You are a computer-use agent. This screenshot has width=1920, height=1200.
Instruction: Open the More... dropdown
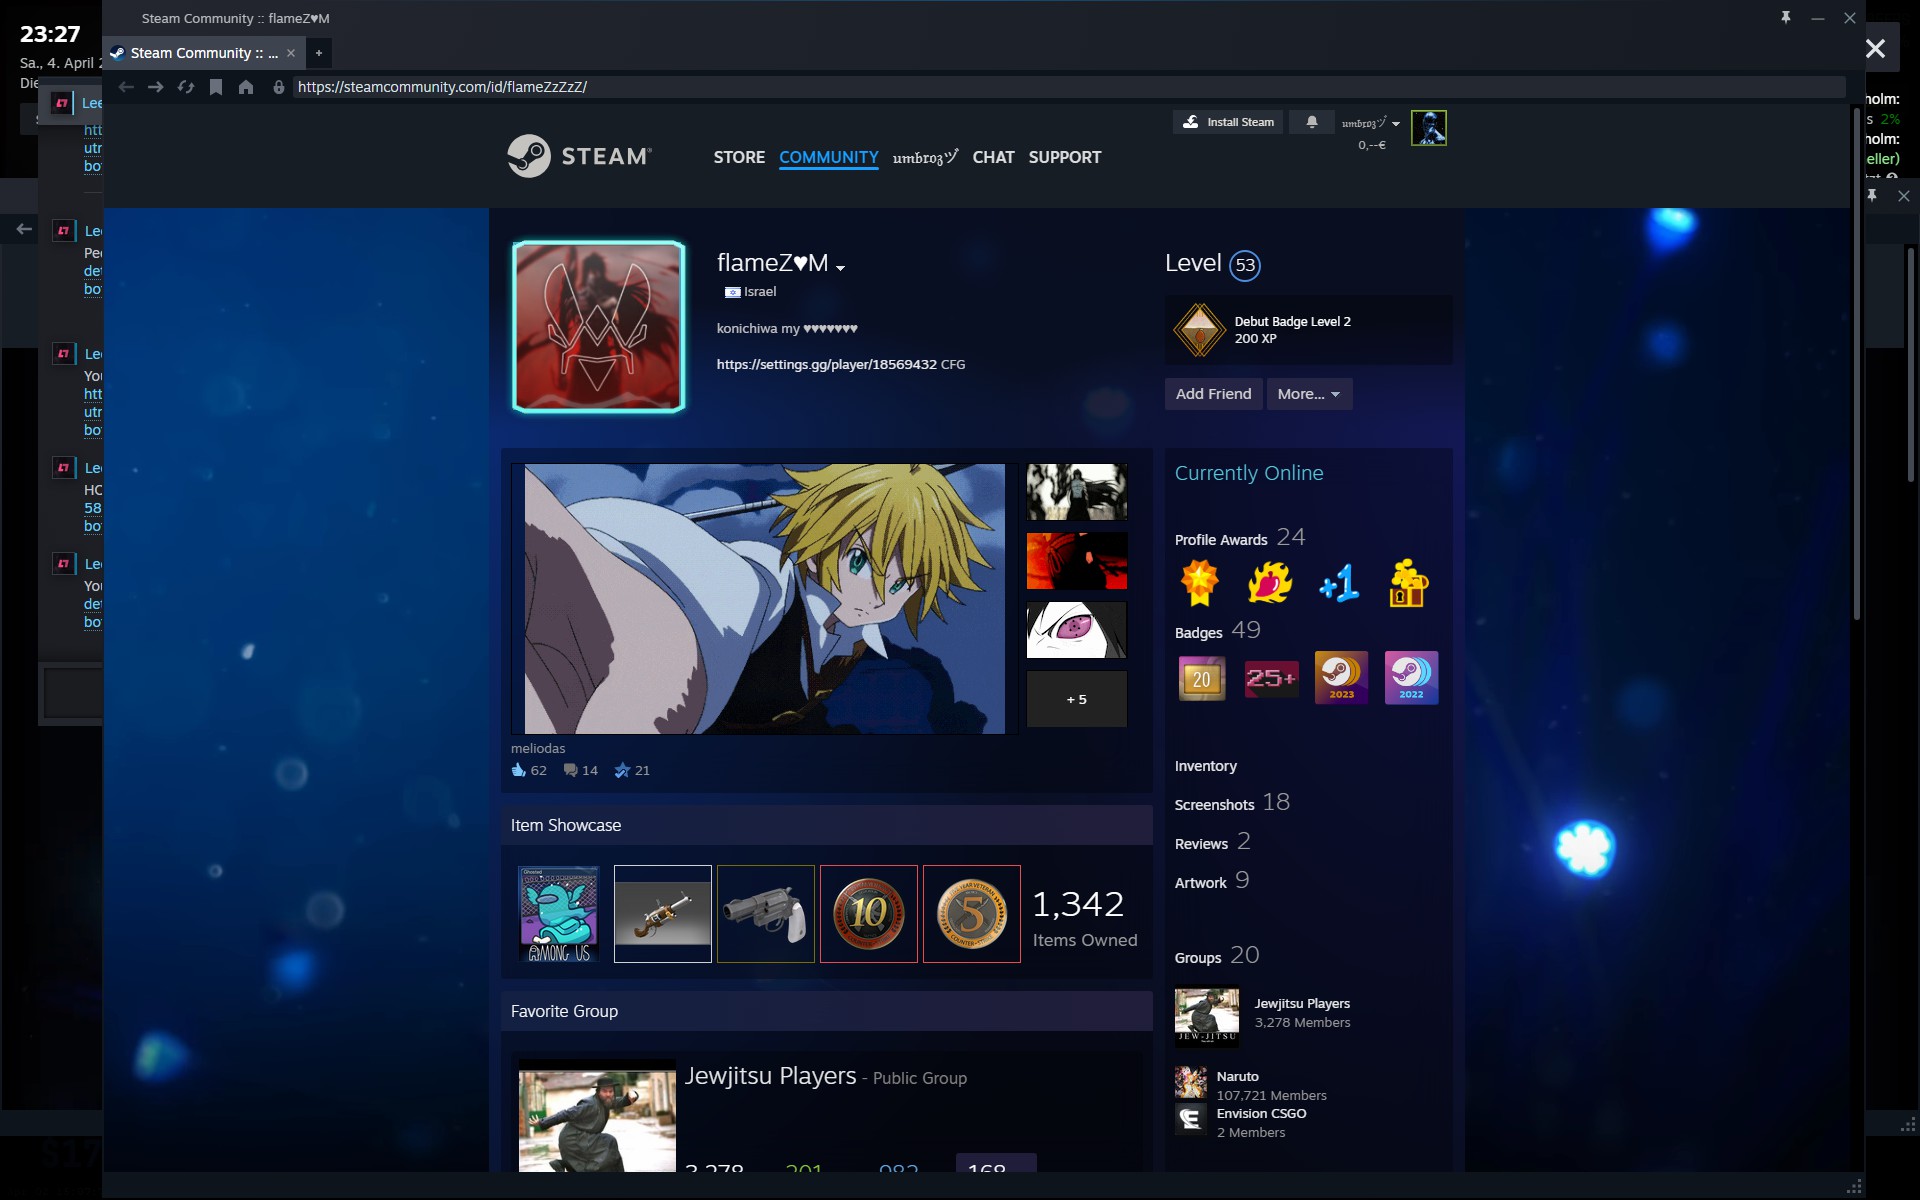coord(1308,394)
